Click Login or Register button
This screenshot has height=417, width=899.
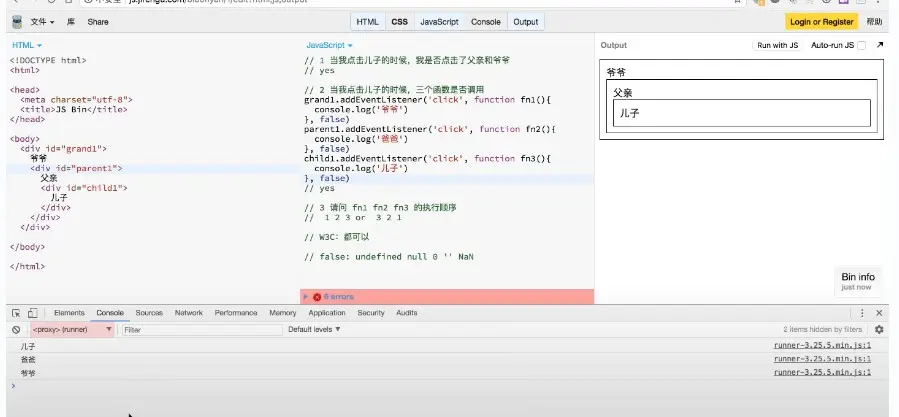coord(821,22)
